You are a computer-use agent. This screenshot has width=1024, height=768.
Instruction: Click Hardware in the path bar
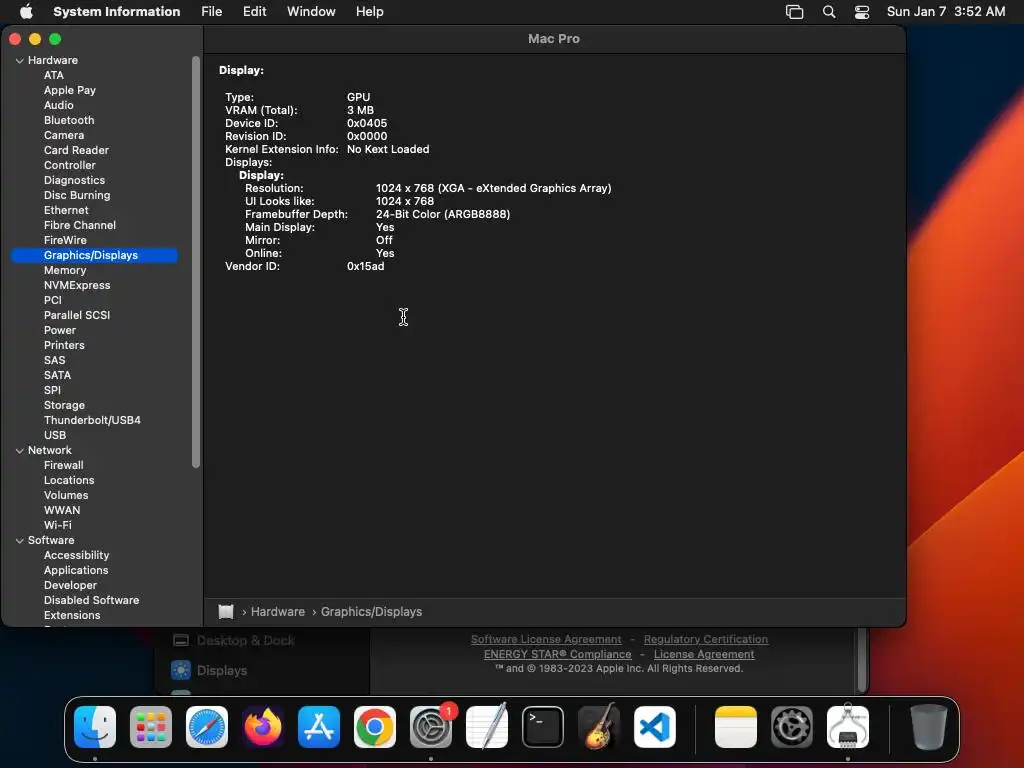[278, 611]
